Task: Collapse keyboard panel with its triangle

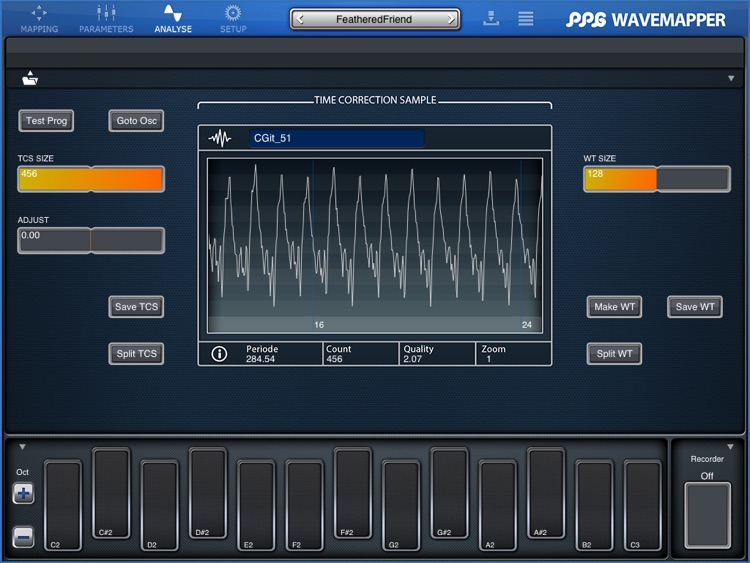Action: [x=22, y=447]
